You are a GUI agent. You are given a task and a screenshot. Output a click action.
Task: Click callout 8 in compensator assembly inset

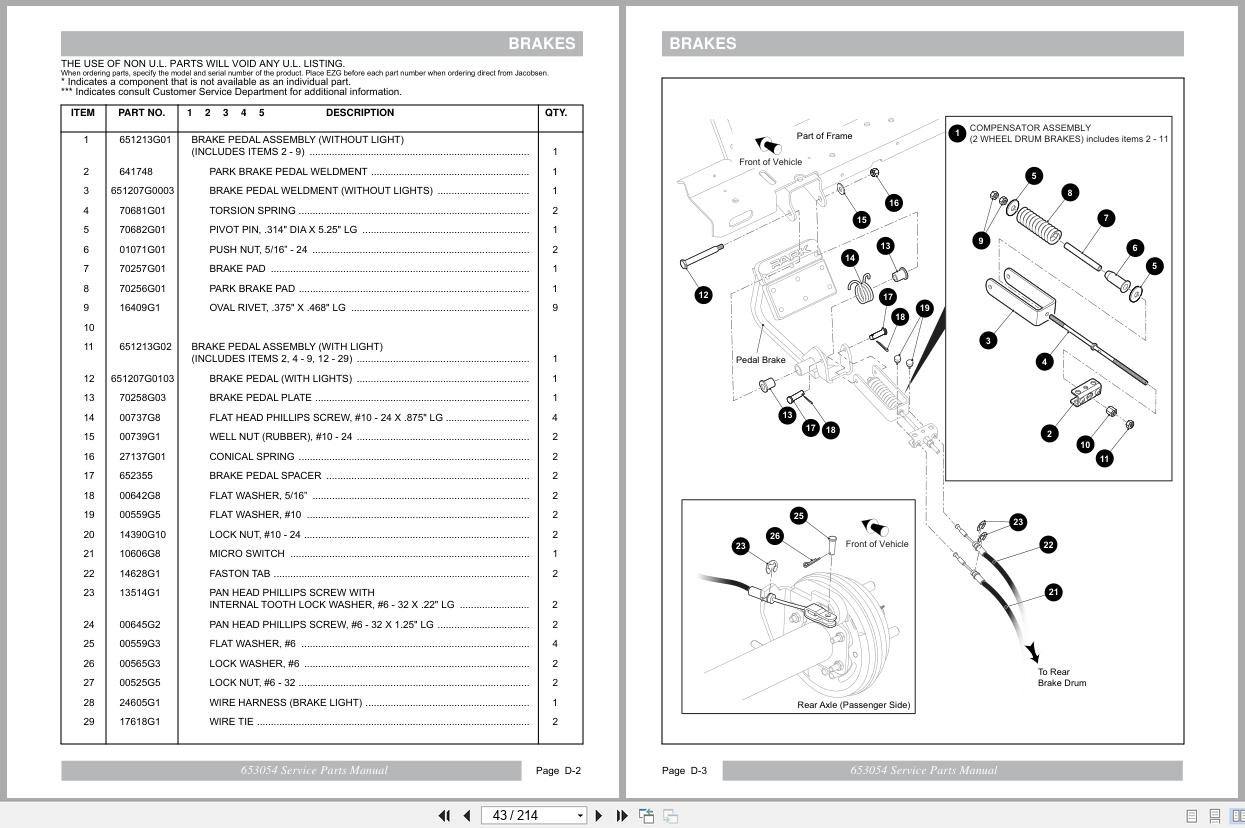[1070, 193]
